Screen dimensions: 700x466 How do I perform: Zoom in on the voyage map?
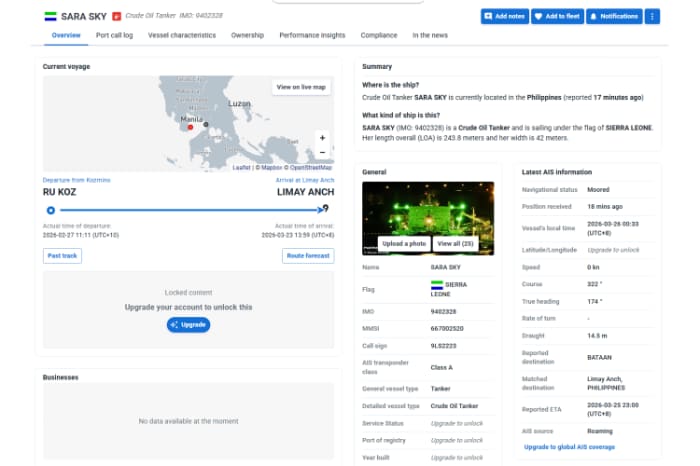[x=322, y=138]
